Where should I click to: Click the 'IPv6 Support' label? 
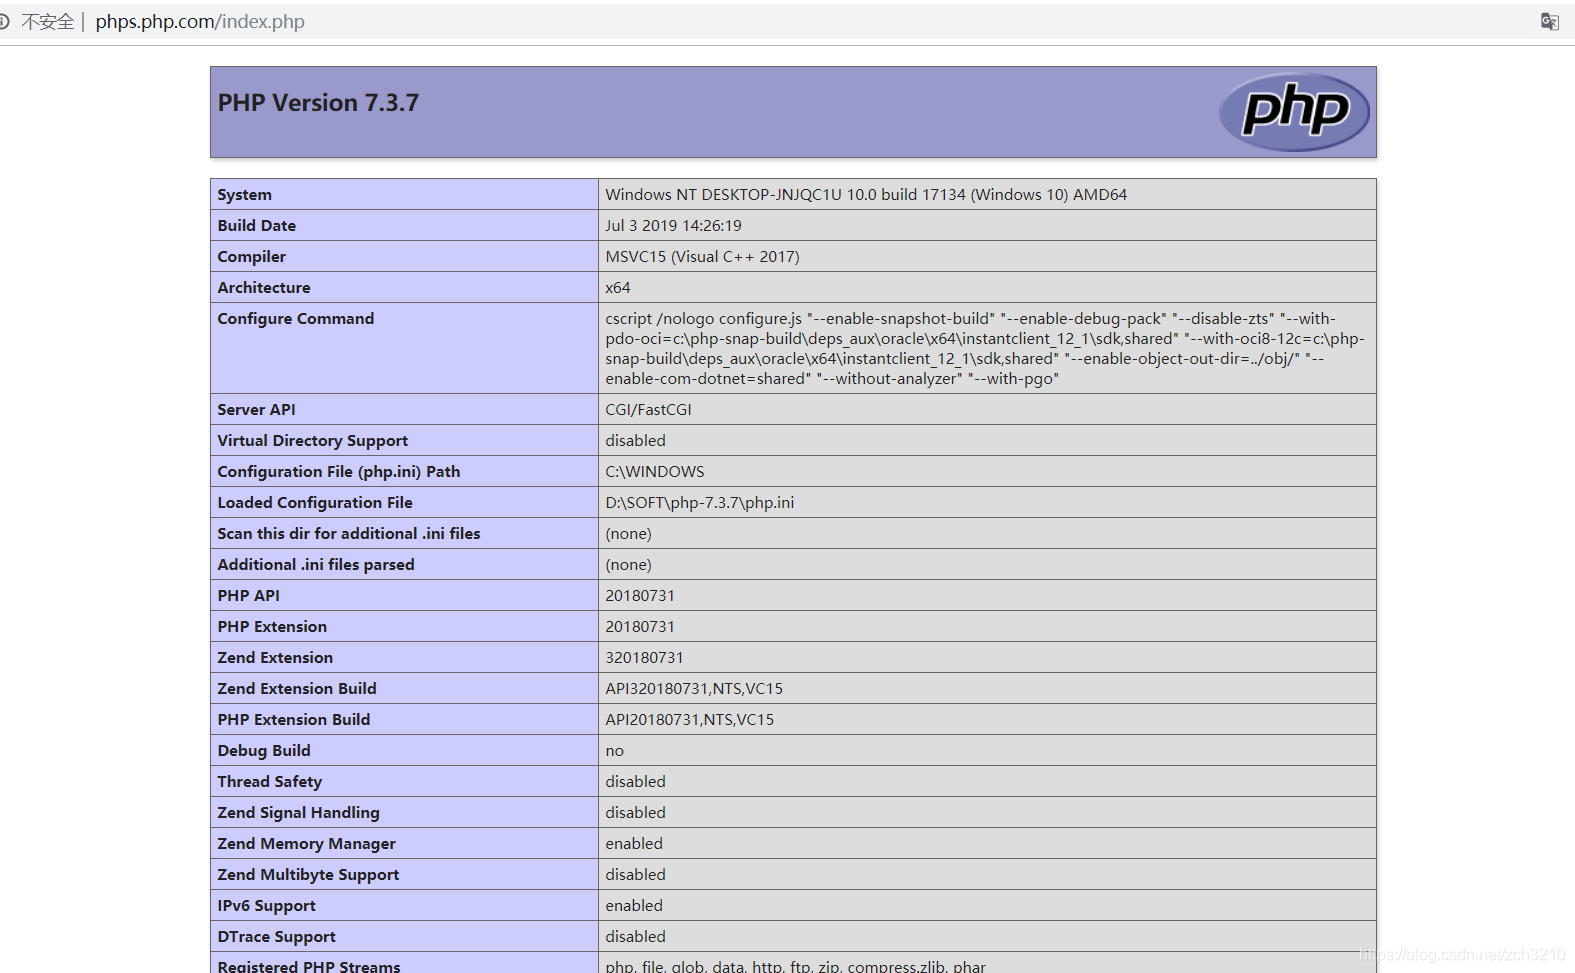(266, 905)
